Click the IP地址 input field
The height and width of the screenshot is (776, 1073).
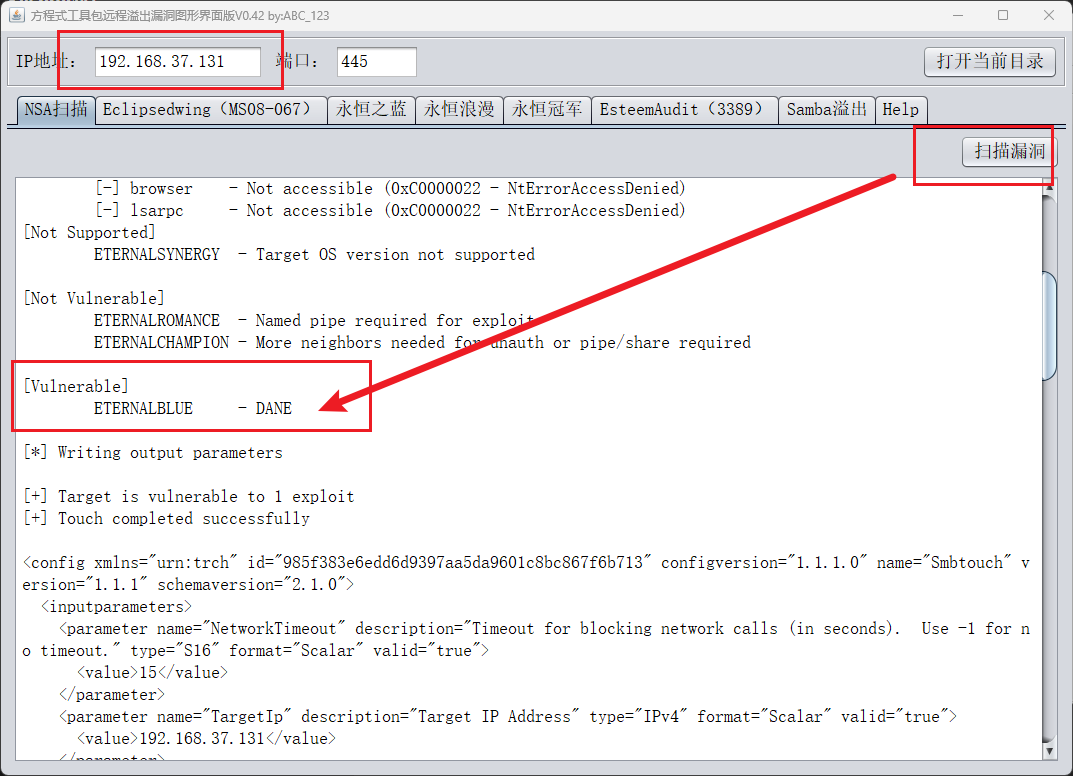tap(178, 62)
